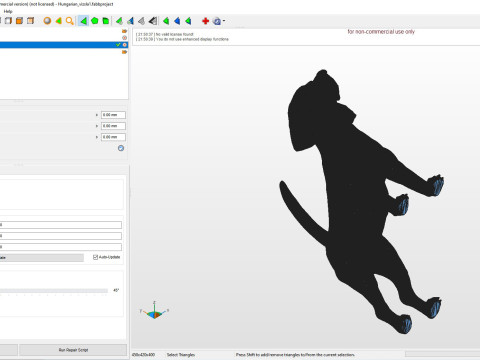Click the solid blue triangle toolbar icon
This screenshot has width=480, height=360.
177,21
